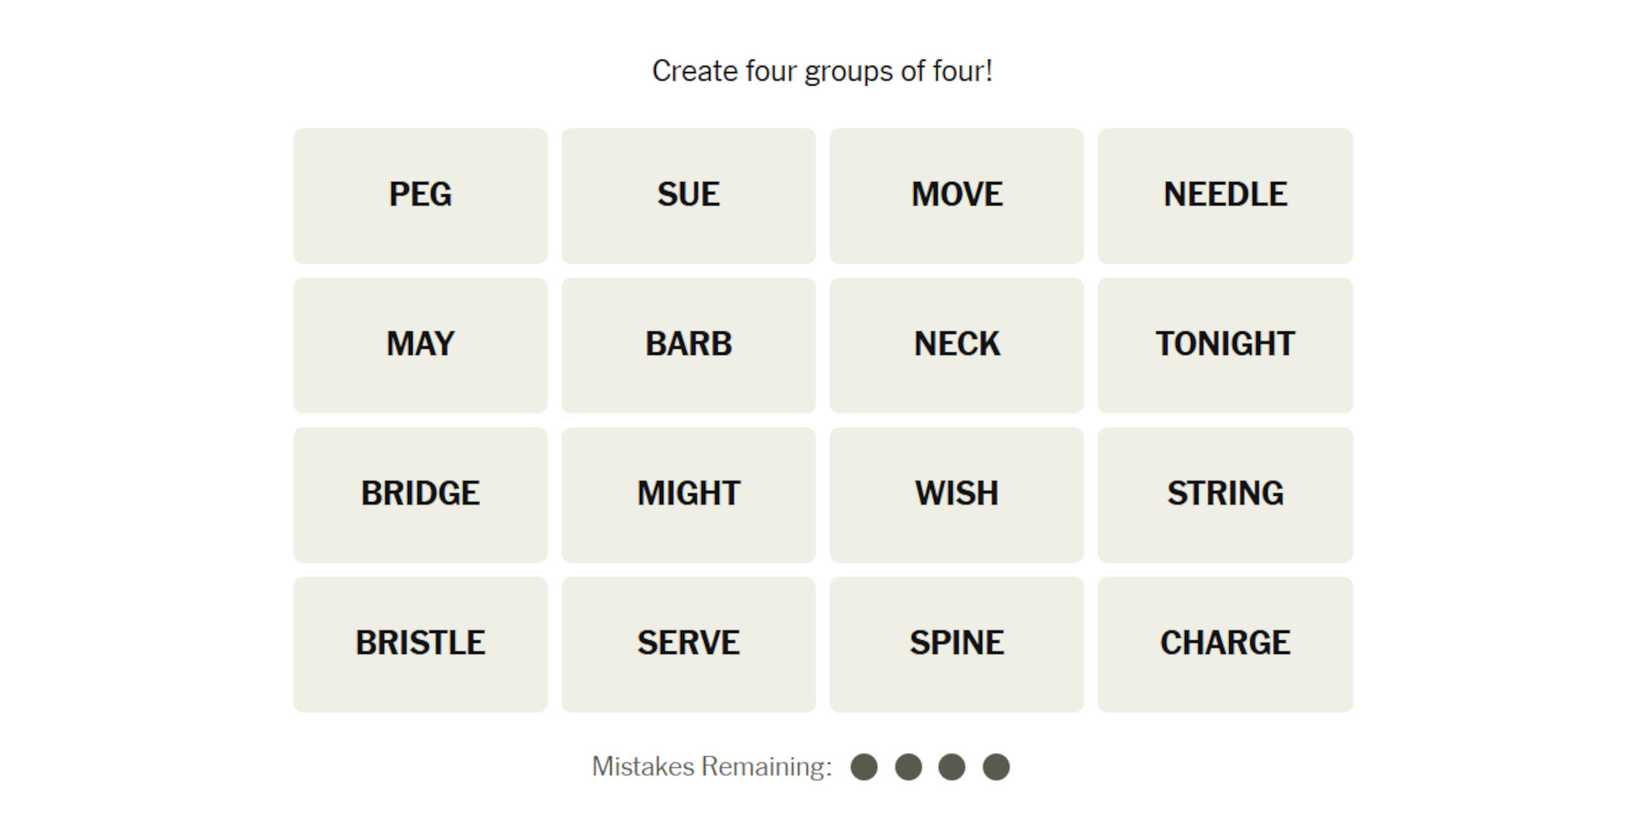Choose the BARB word tile
Screen dimensions: 1650x825
click(x=688, y=345)
